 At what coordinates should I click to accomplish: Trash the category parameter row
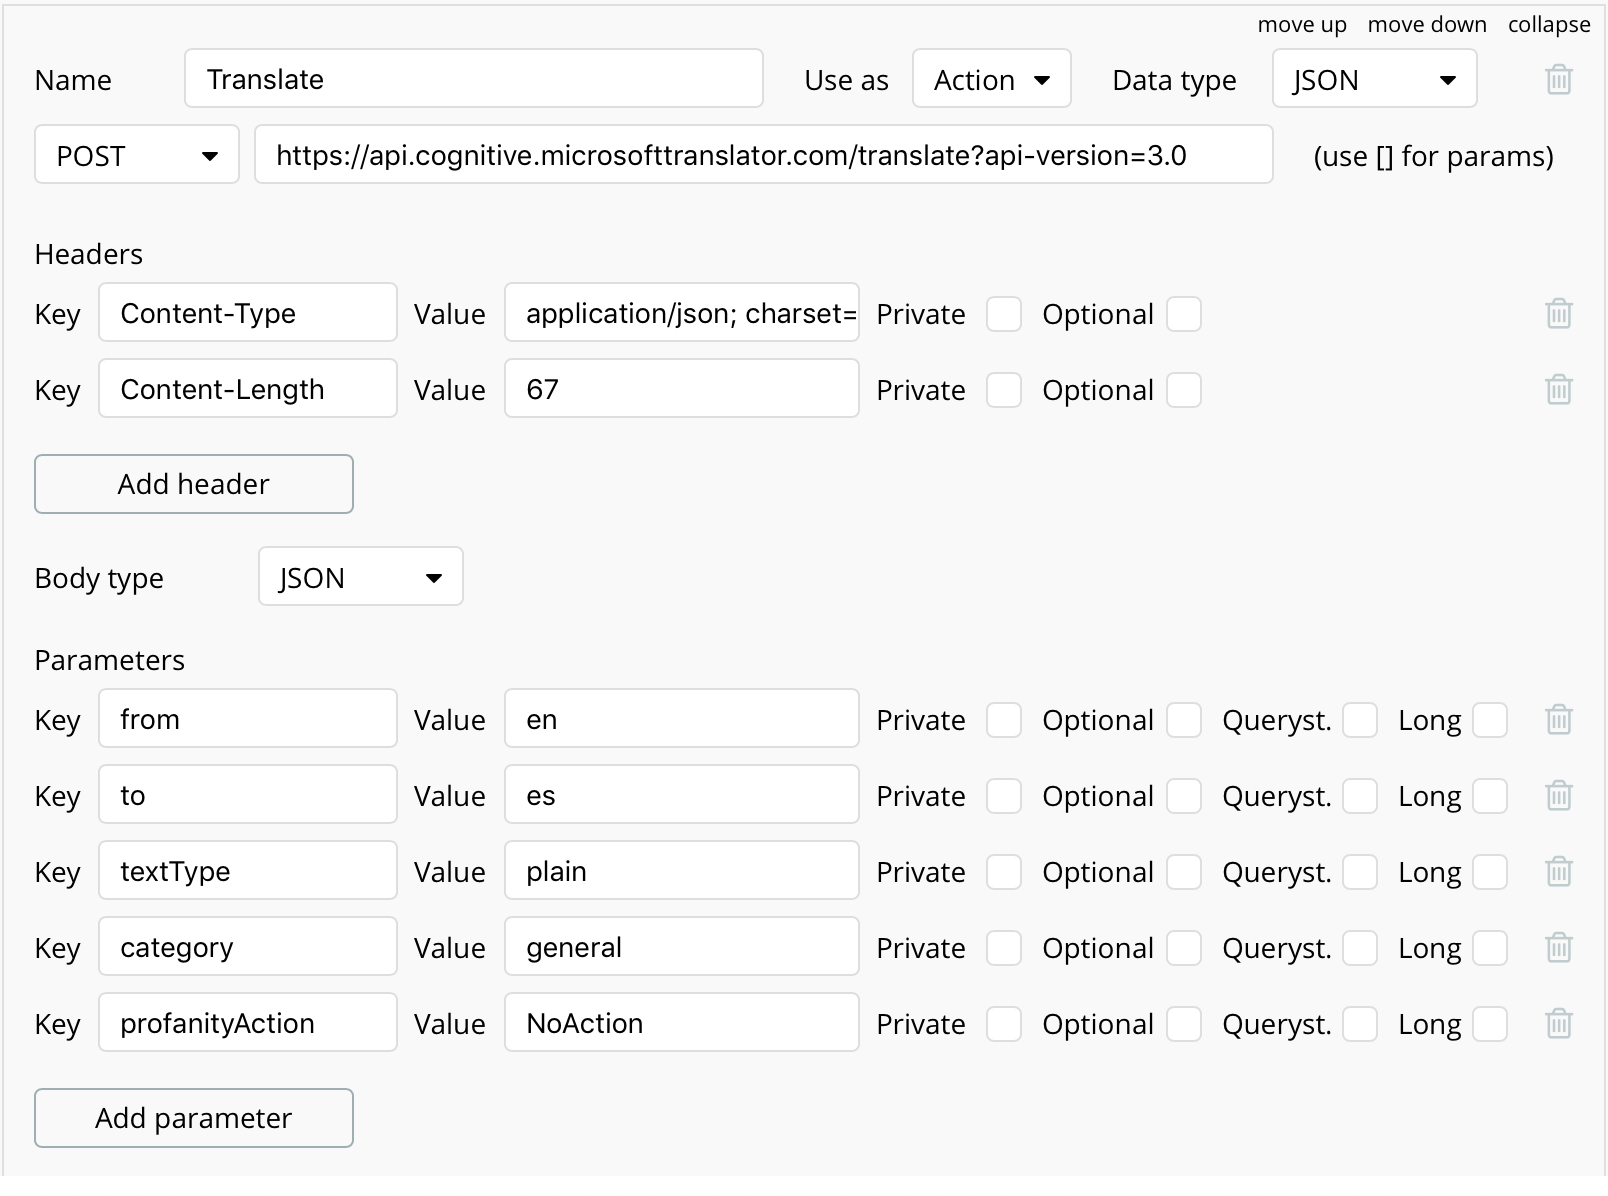(x=1559, y=948)
